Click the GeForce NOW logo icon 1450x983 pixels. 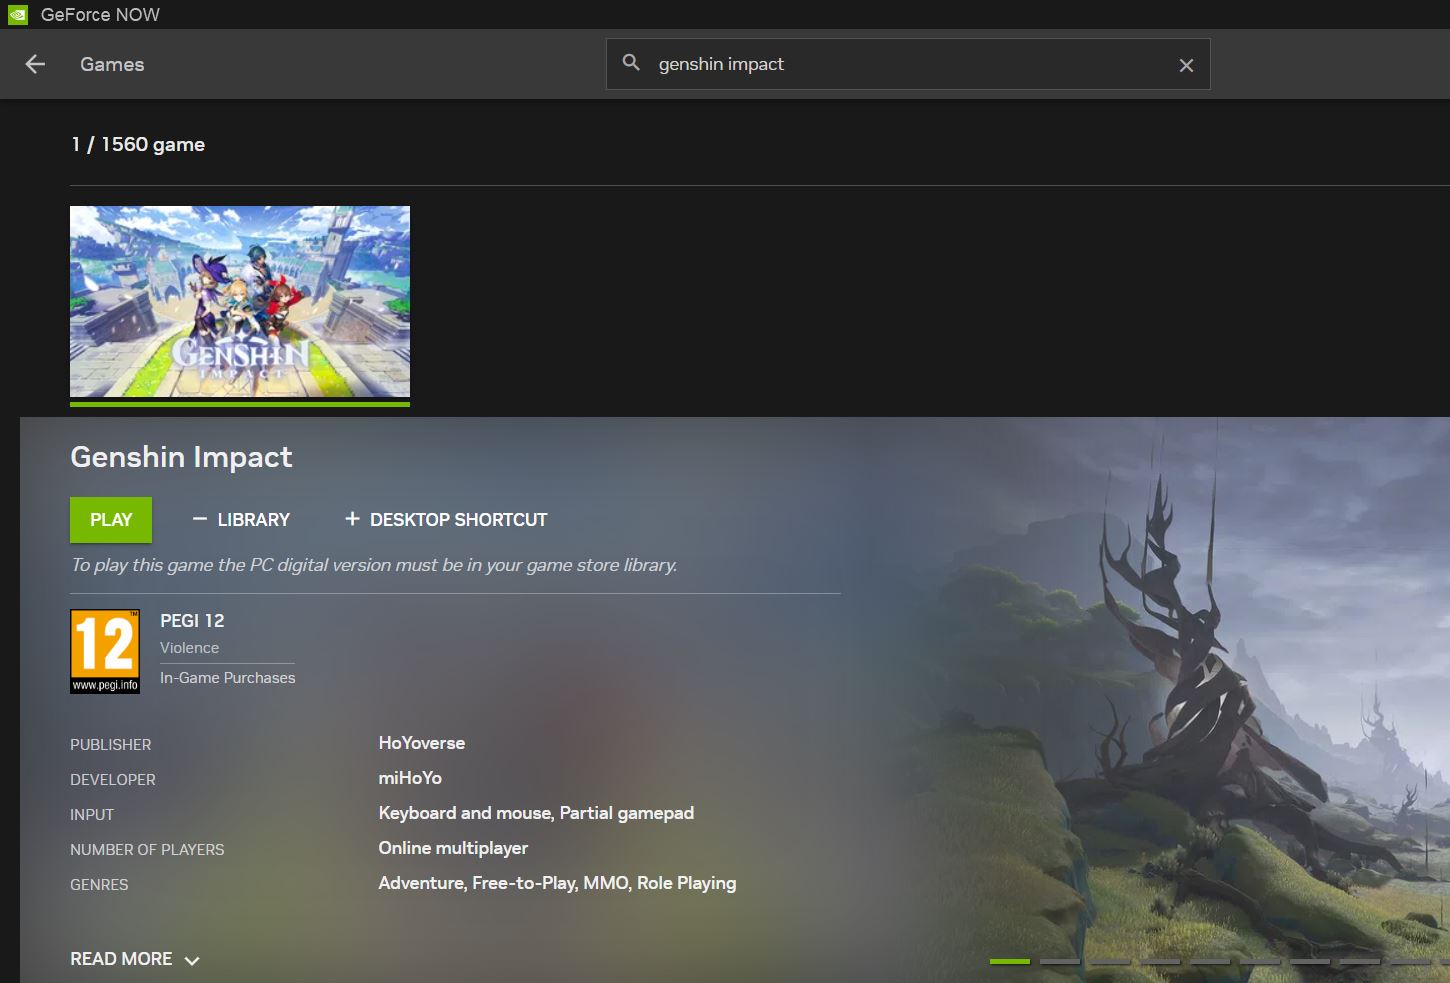[18, 14]
